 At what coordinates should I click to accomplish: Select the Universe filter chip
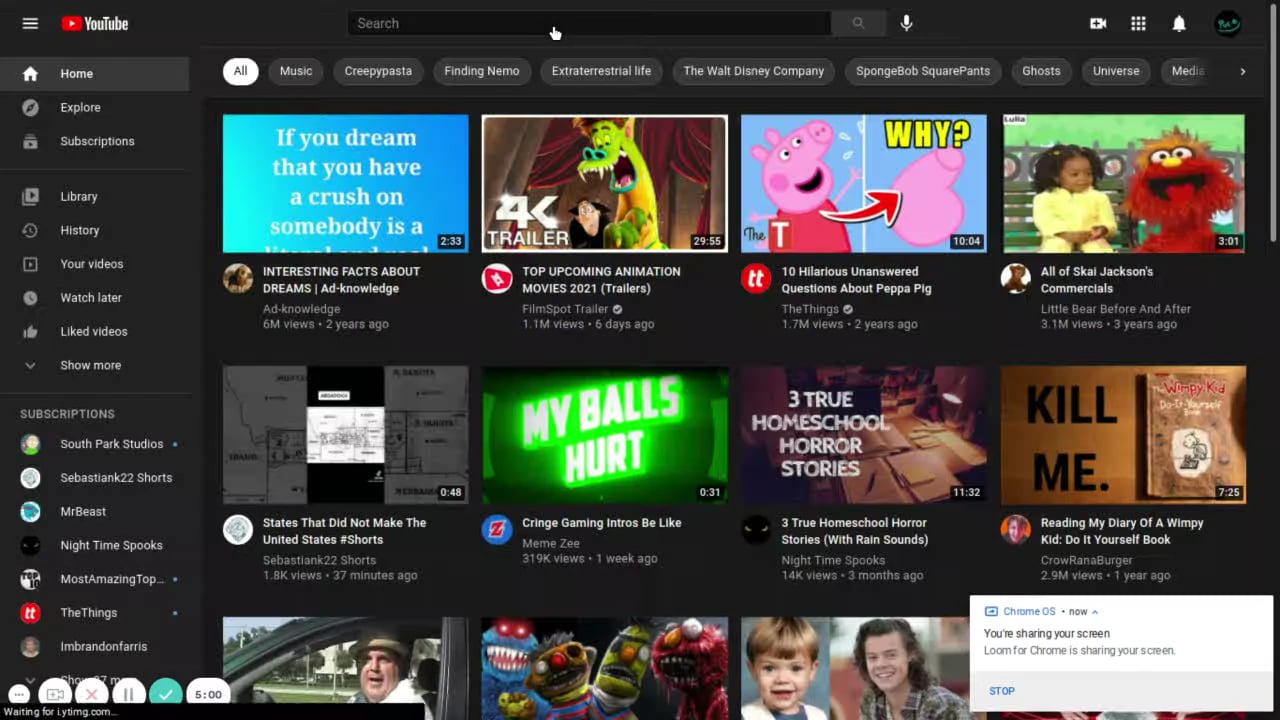tap(1116, 71)
